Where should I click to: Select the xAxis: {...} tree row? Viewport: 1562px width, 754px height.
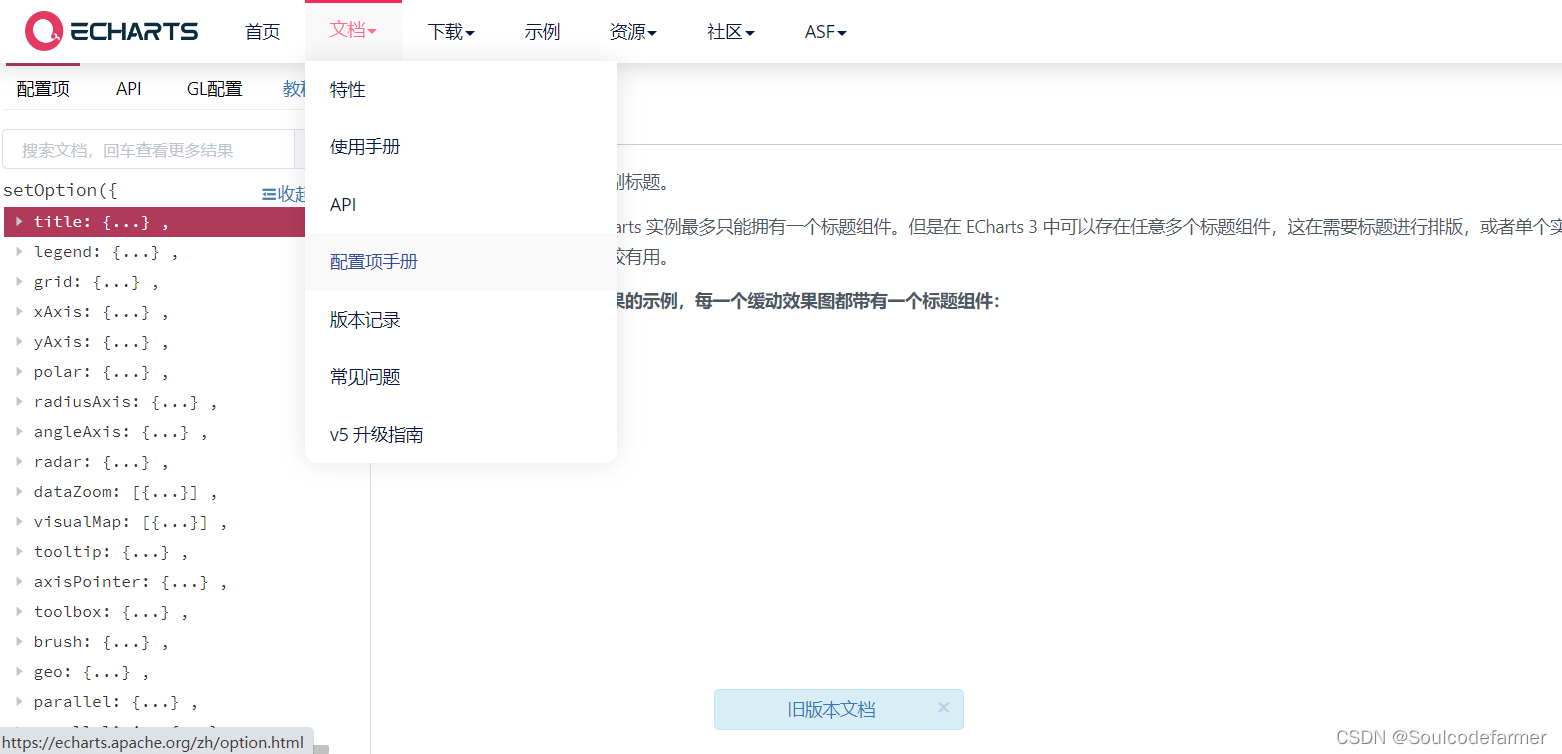coord(155,312)
